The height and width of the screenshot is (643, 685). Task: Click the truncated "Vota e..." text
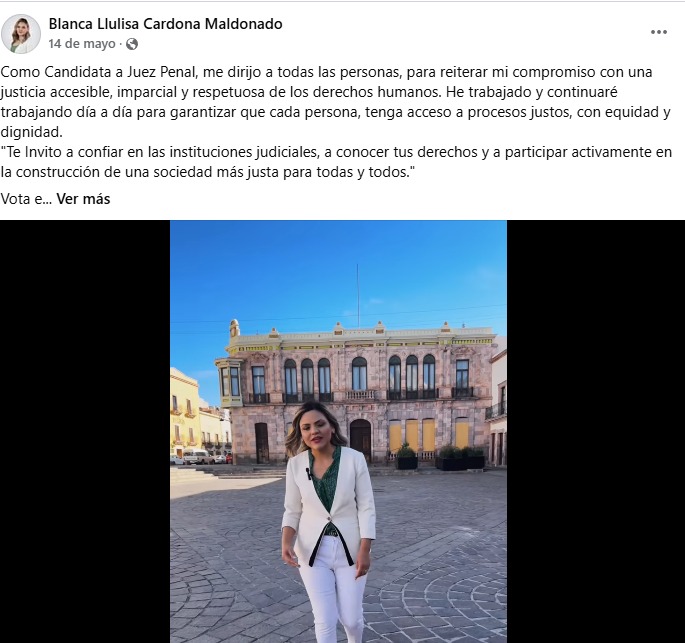click(26, 199)
